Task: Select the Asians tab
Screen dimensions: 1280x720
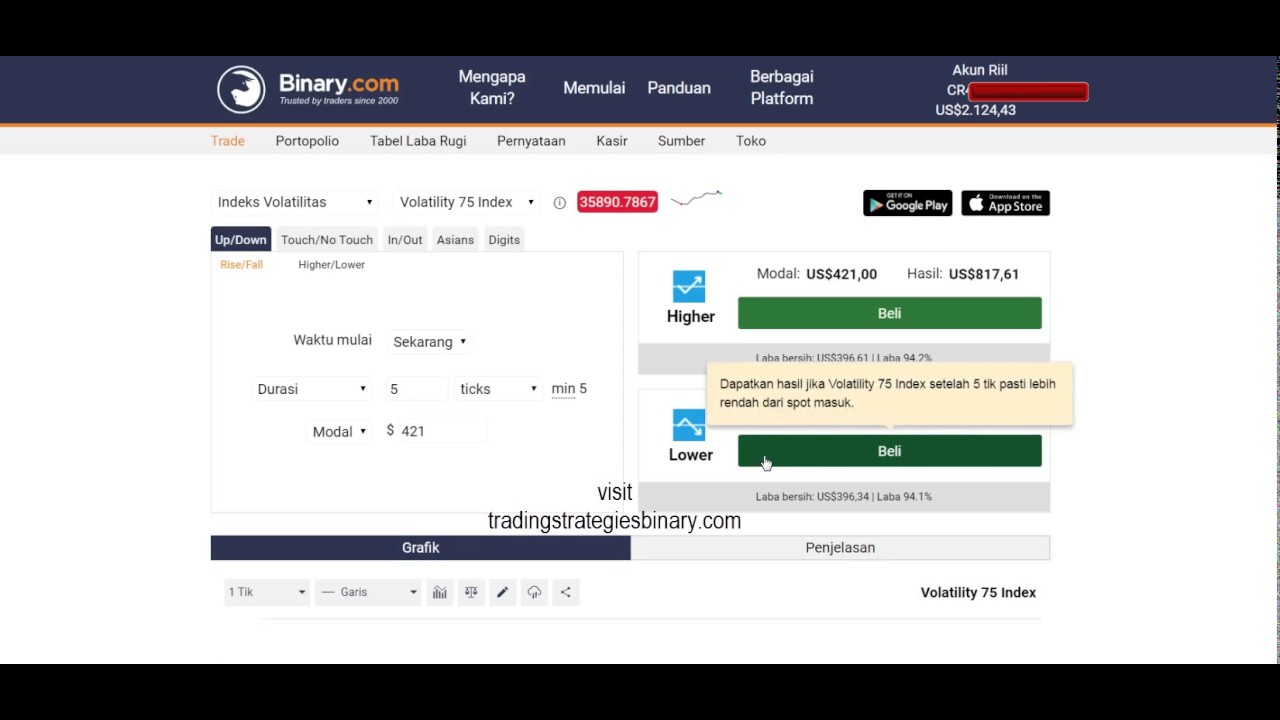Action: pos(455,240)
